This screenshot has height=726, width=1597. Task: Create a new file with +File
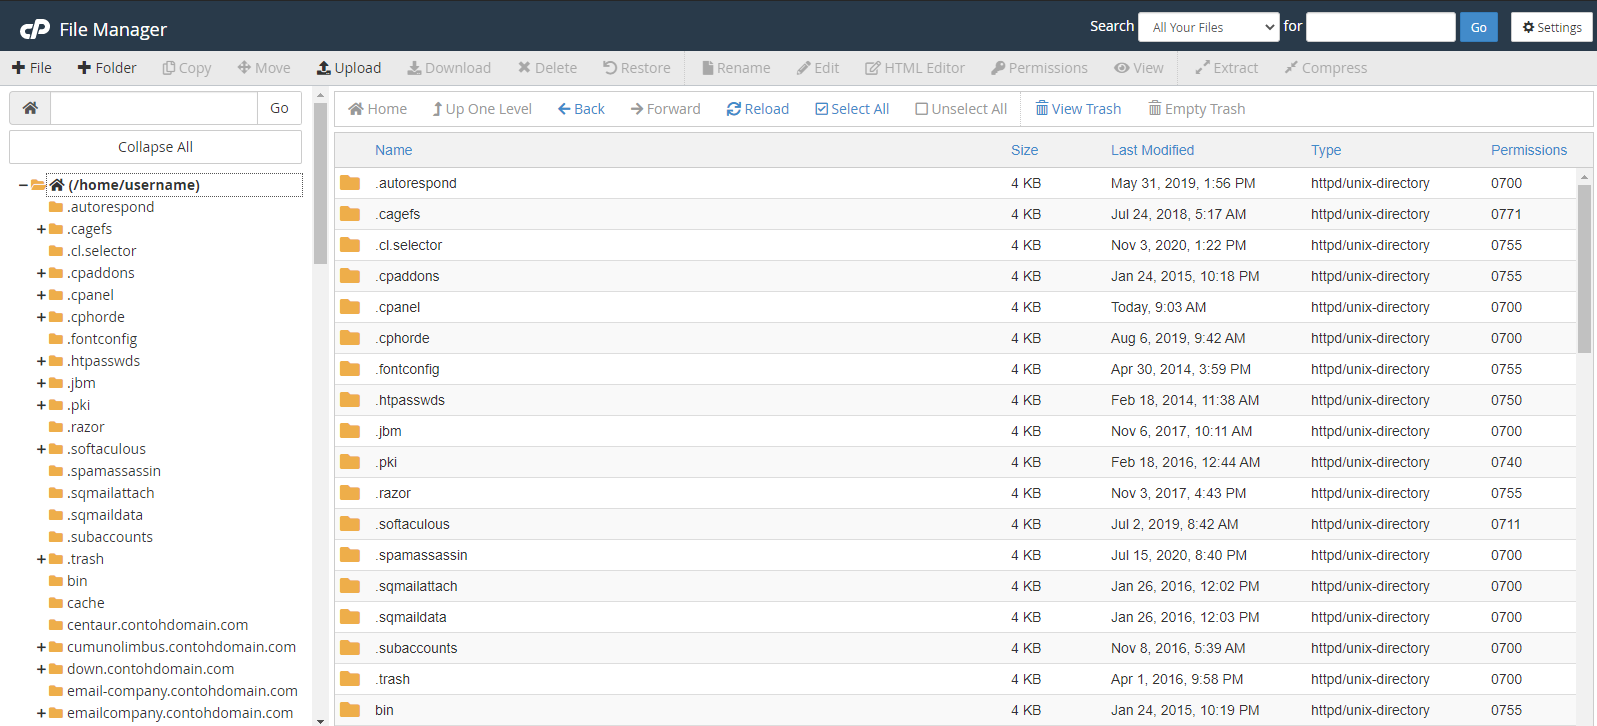coord(32,68)
